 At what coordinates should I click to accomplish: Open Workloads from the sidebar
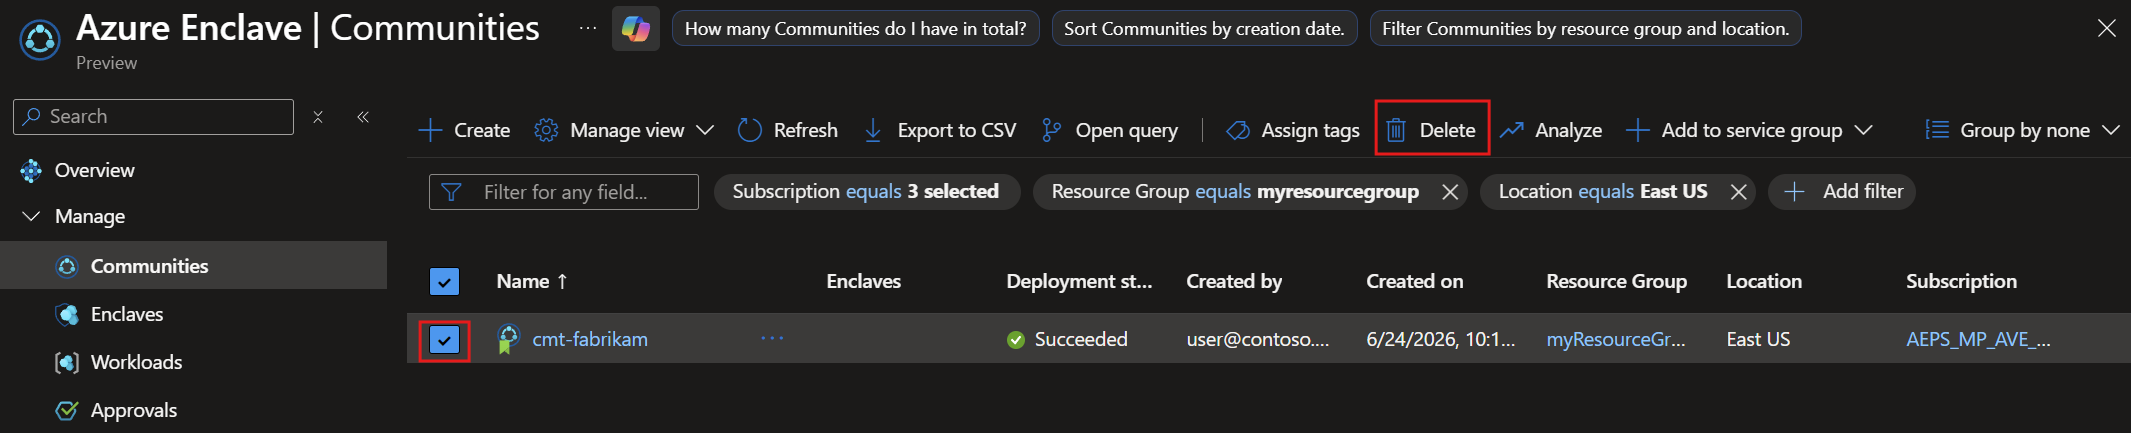coord(136,363)
